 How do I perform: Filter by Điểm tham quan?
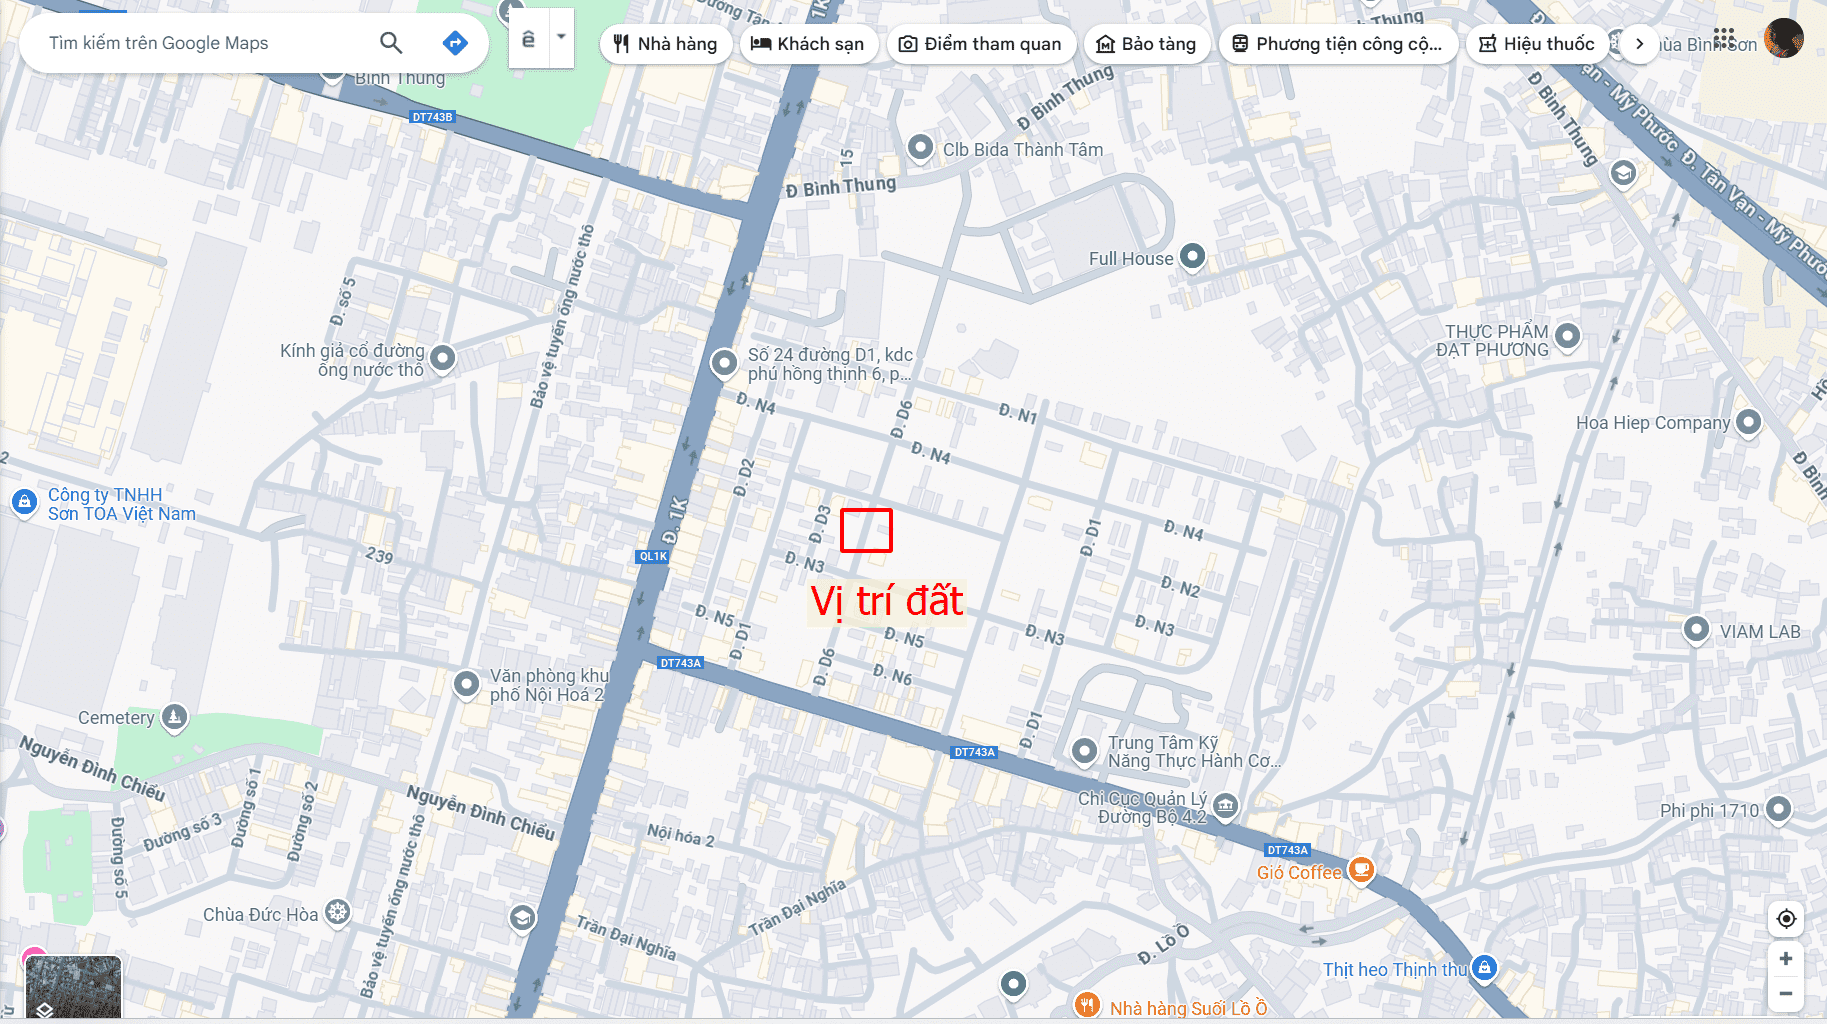980,44
